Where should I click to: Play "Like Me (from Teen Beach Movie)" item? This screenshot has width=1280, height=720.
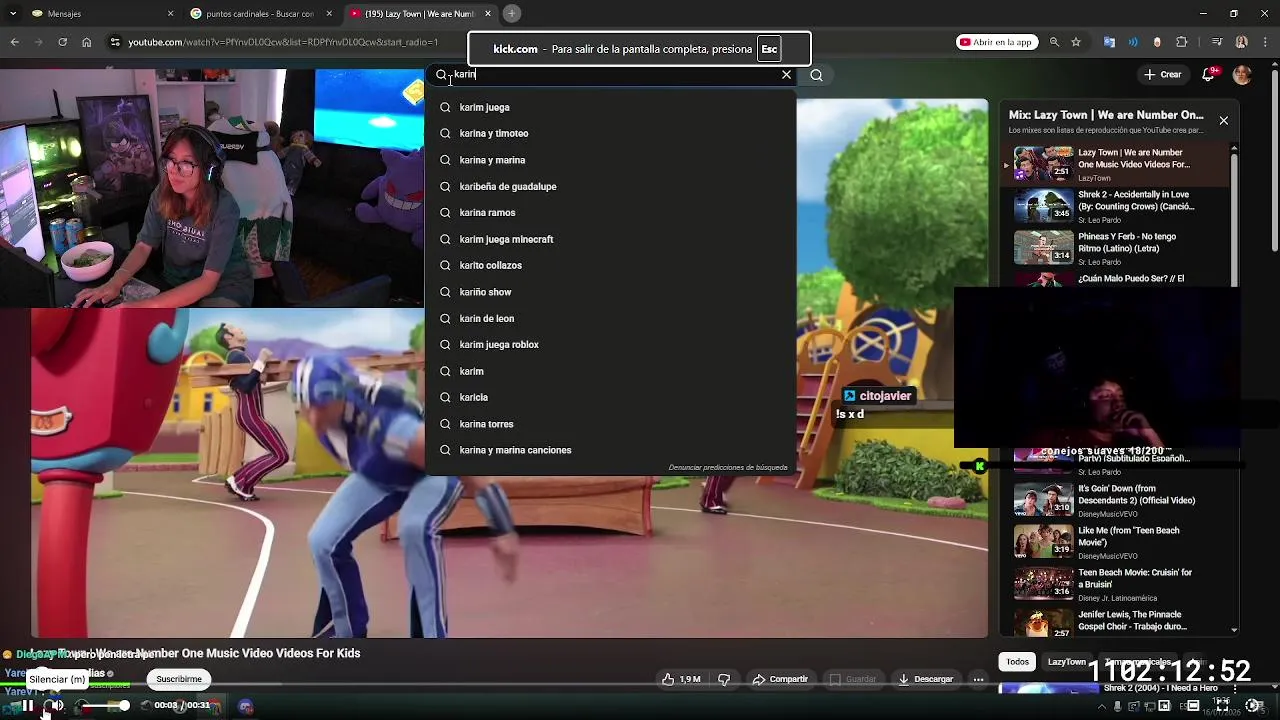click(x=1115, y=542)
